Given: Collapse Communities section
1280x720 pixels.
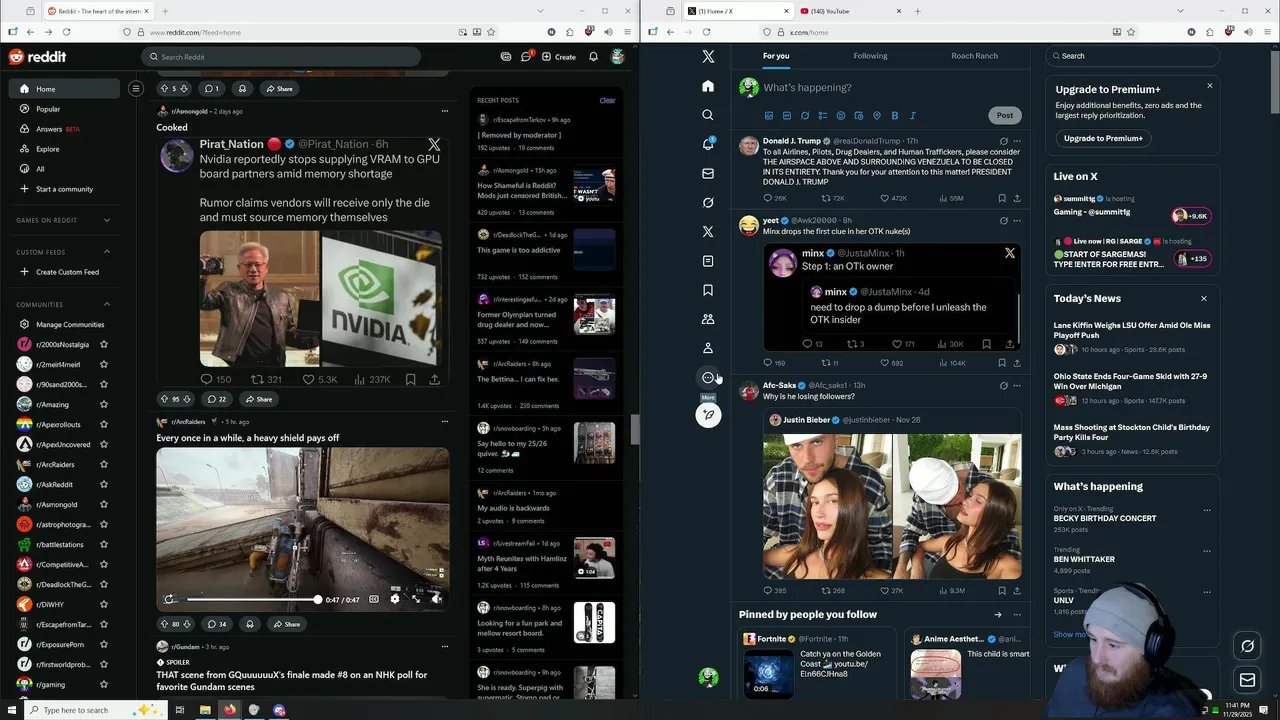Looking at the screenshot, I should point(107,304).
